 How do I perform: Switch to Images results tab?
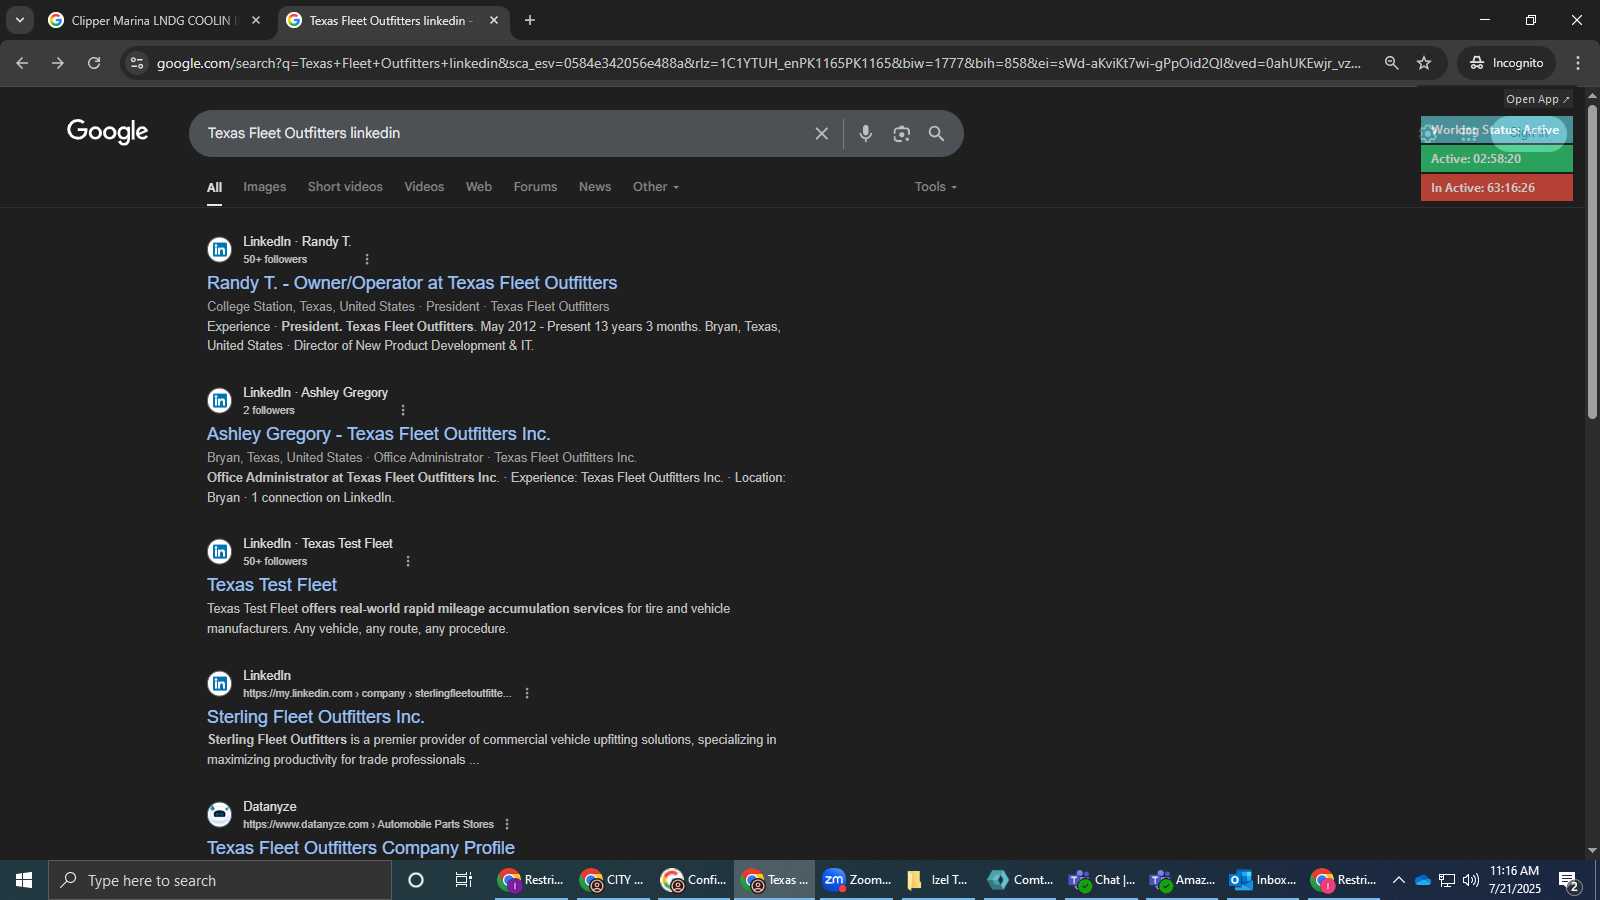tap(264, 187)
